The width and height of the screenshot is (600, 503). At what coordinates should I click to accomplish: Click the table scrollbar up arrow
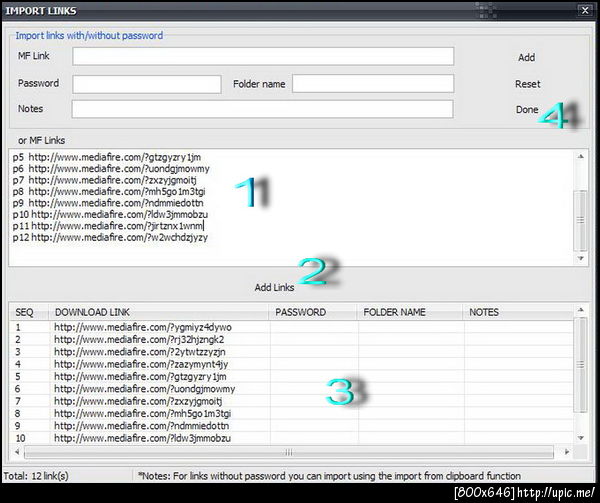[580, 309]
